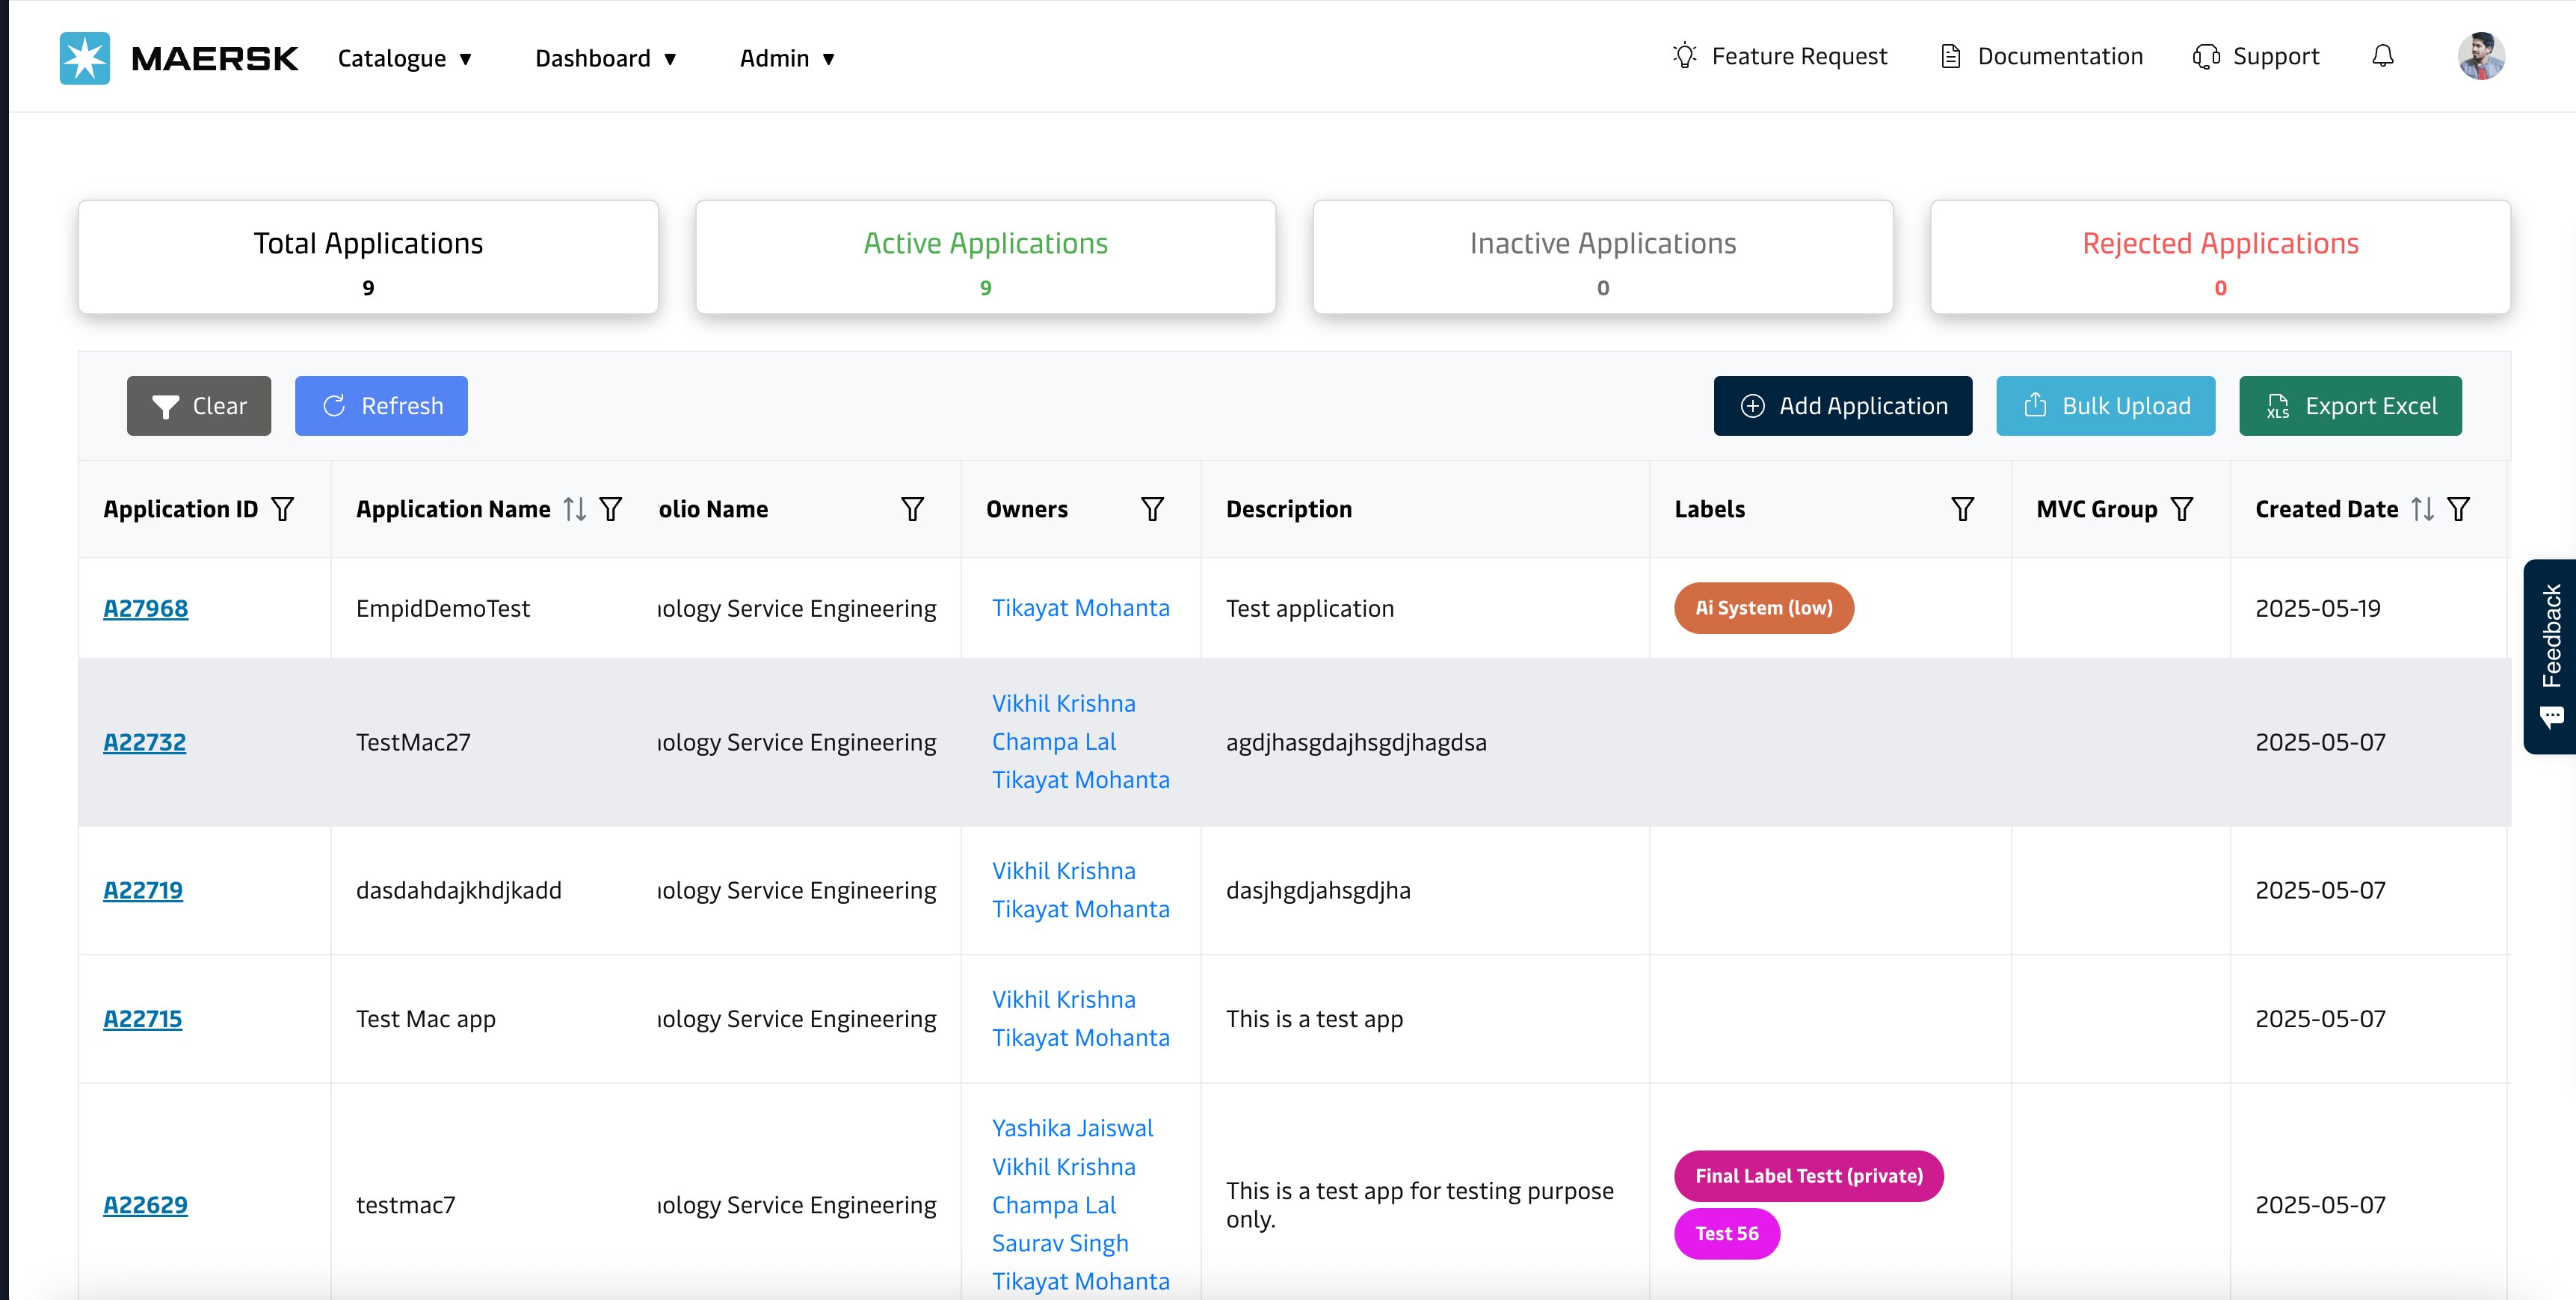Click description "This is a test app"
Screen dimensions: 2576x1300
1314,1019
